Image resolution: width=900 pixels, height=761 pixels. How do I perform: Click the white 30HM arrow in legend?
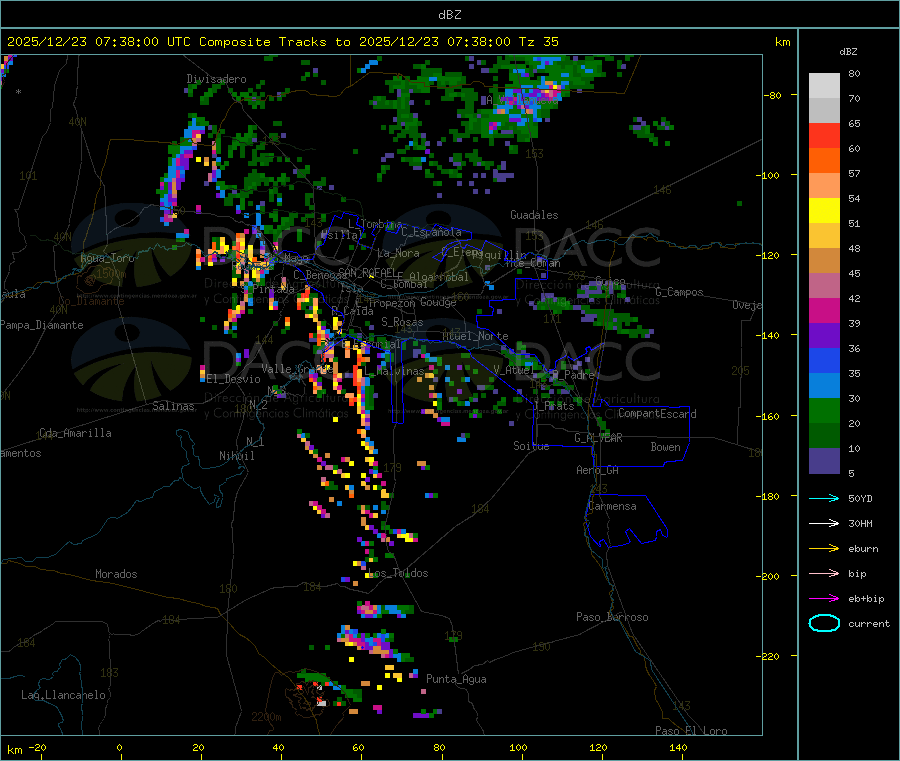click(824, 523)
